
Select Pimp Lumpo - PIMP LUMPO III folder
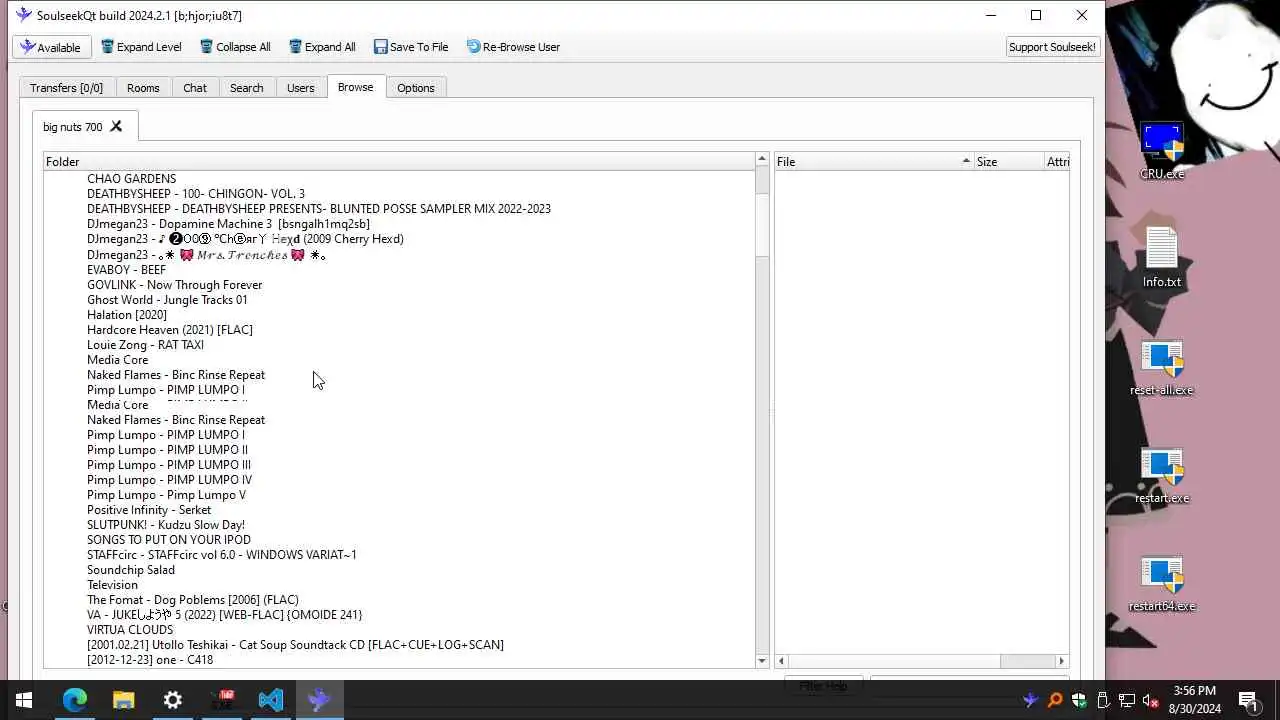pos(169,464)
